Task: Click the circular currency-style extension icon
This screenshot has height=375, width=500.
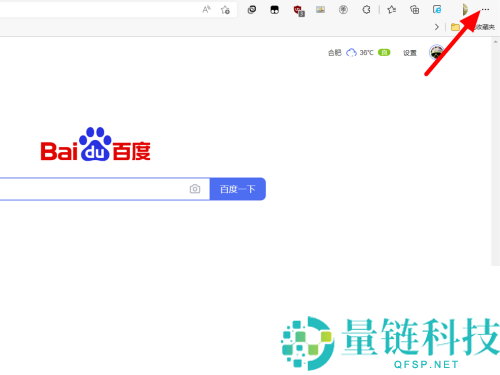Action: [343, 10]
